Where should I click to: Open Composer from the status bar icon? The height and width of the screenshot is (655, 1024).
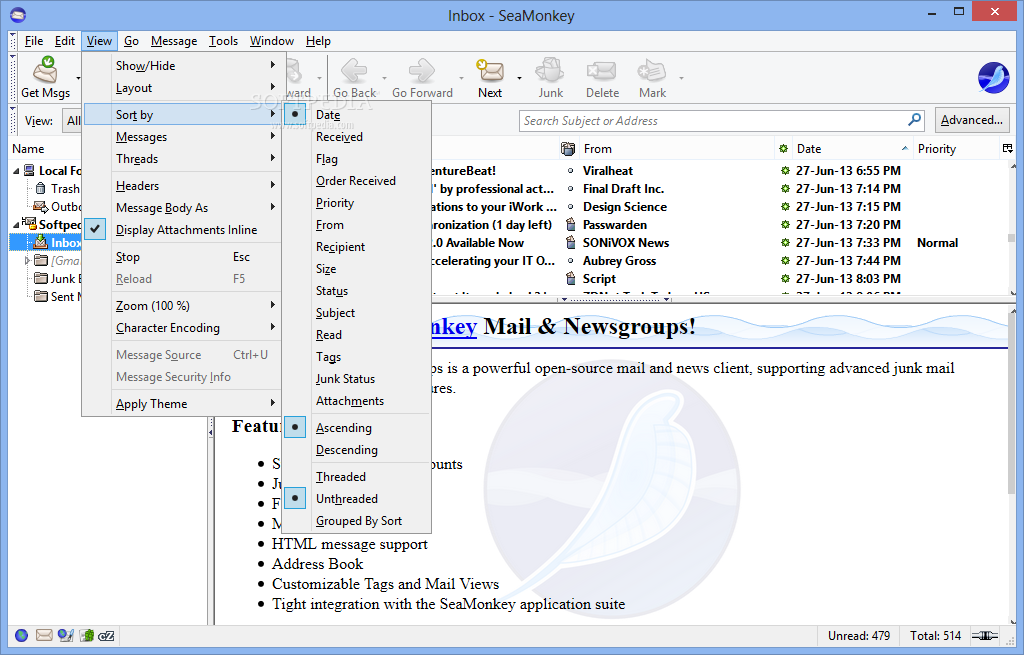[x=65, y=635]
